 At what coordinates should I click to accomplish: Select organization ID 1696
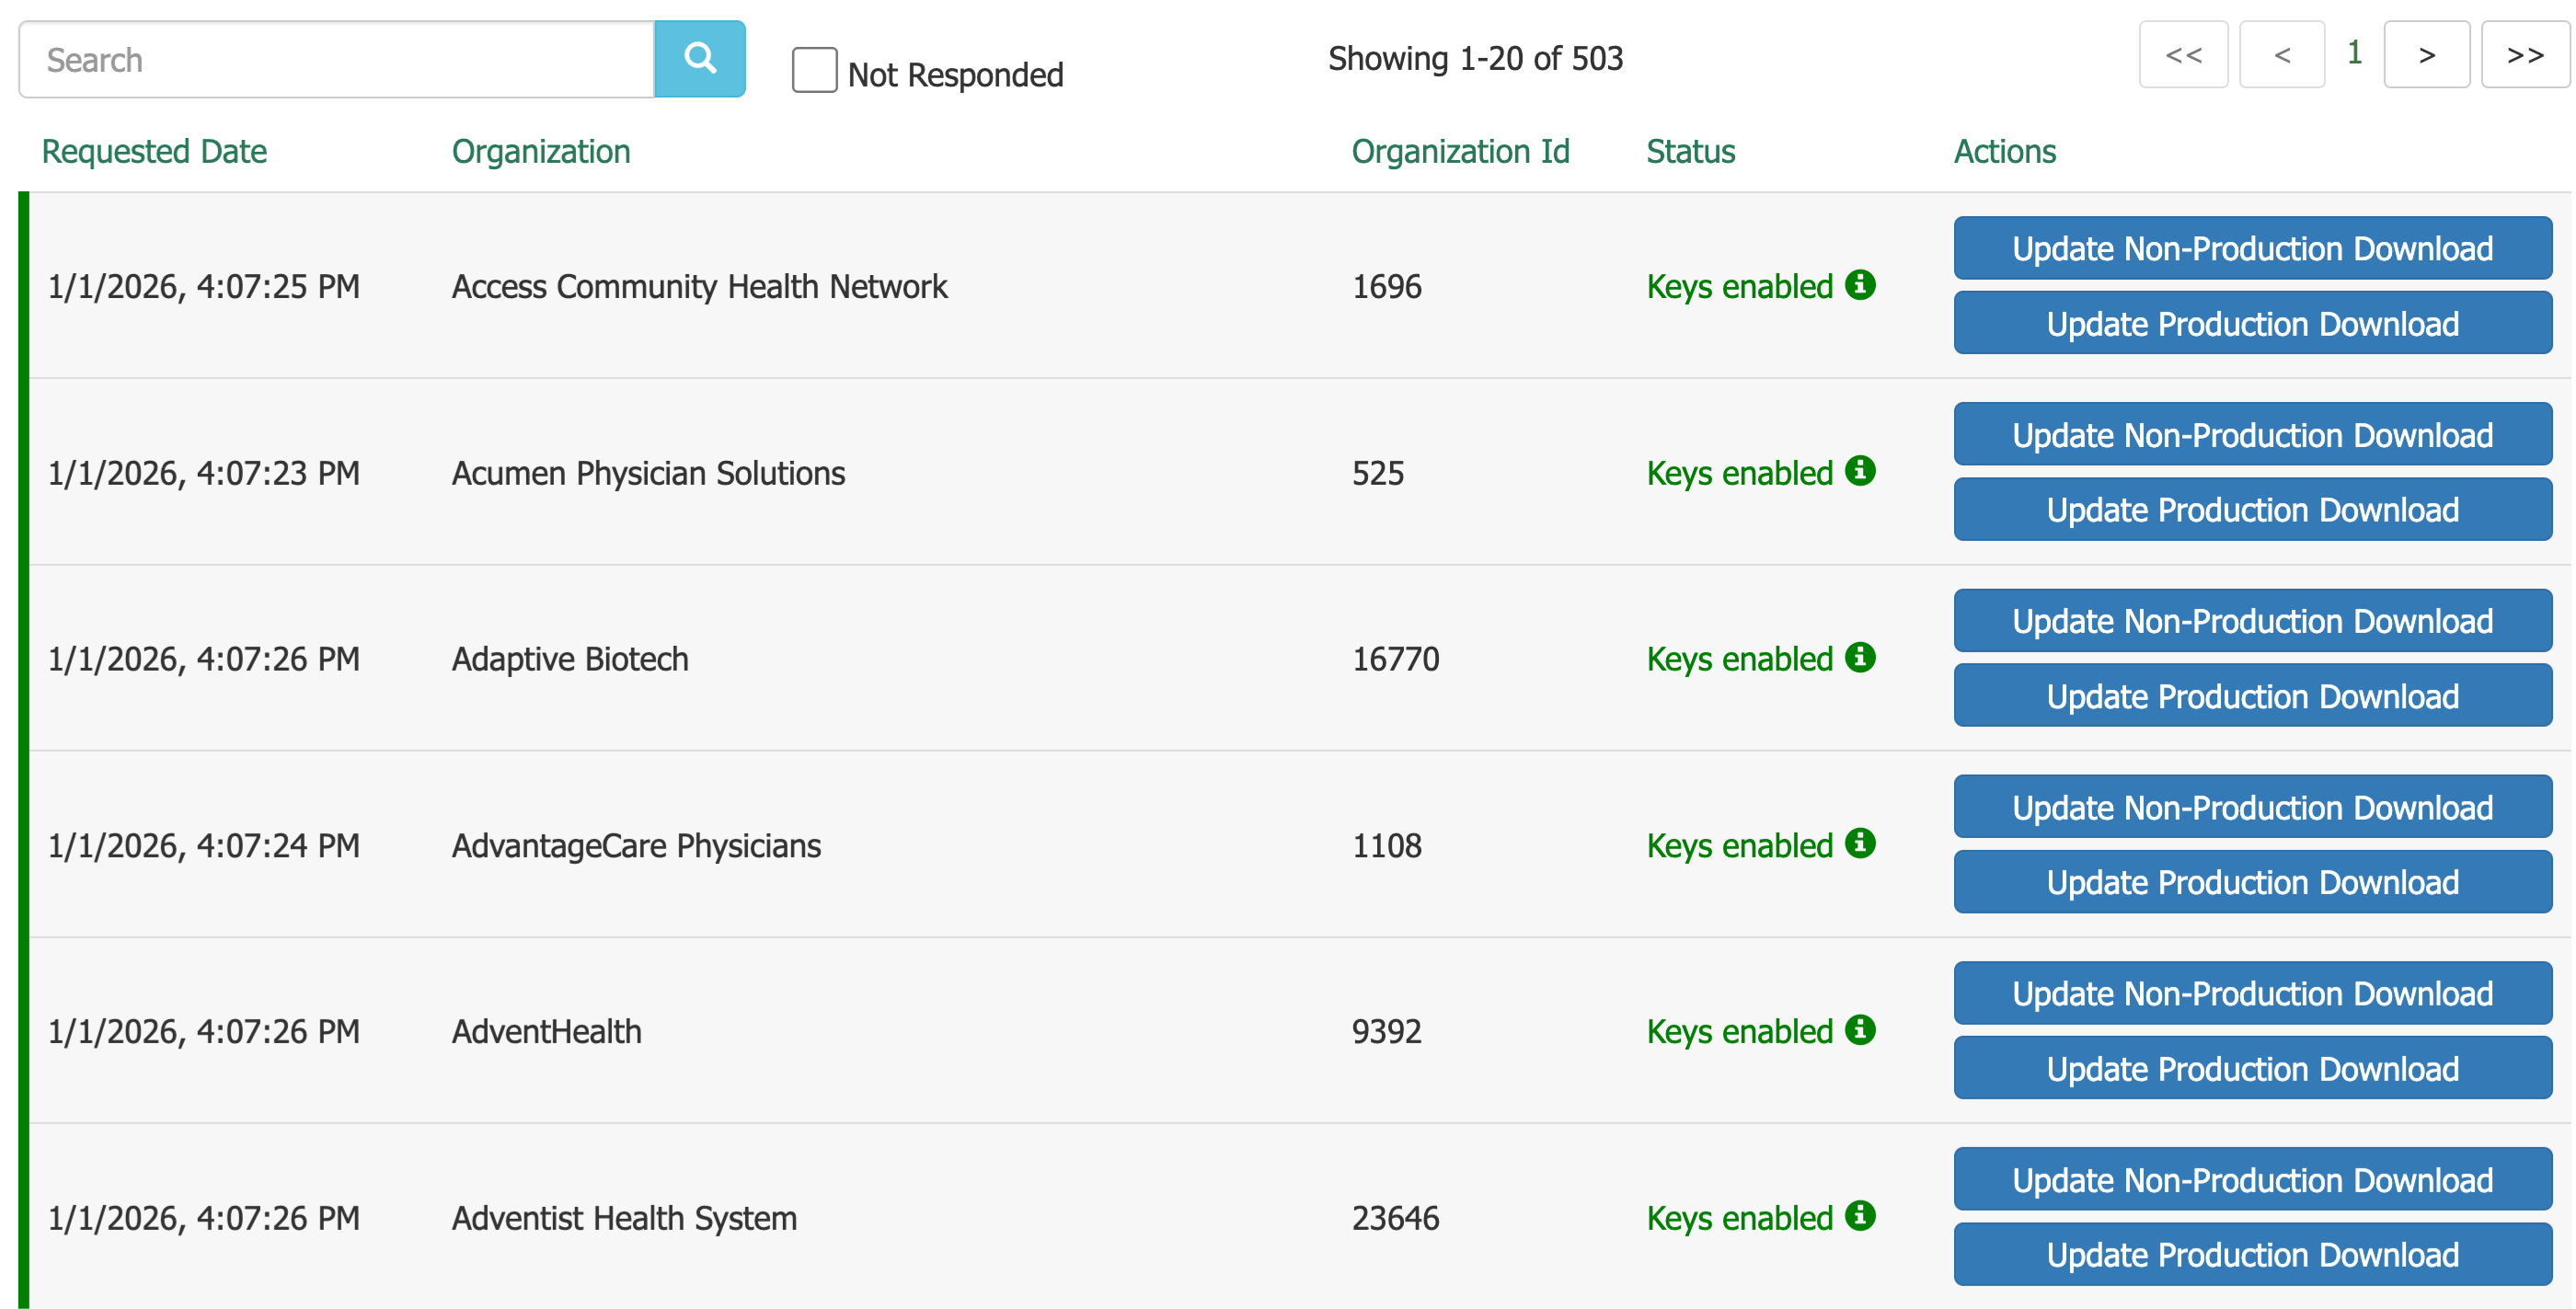coord(1386,287)
